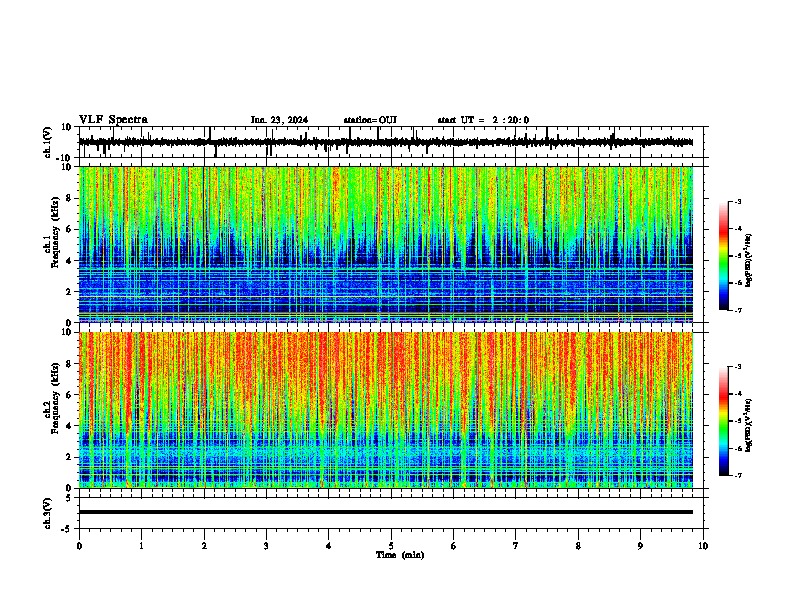The height and width of the screenshot is (612, 792).
Task: Click the -3 tick on ch.2 colorbar
Action: 737,367
